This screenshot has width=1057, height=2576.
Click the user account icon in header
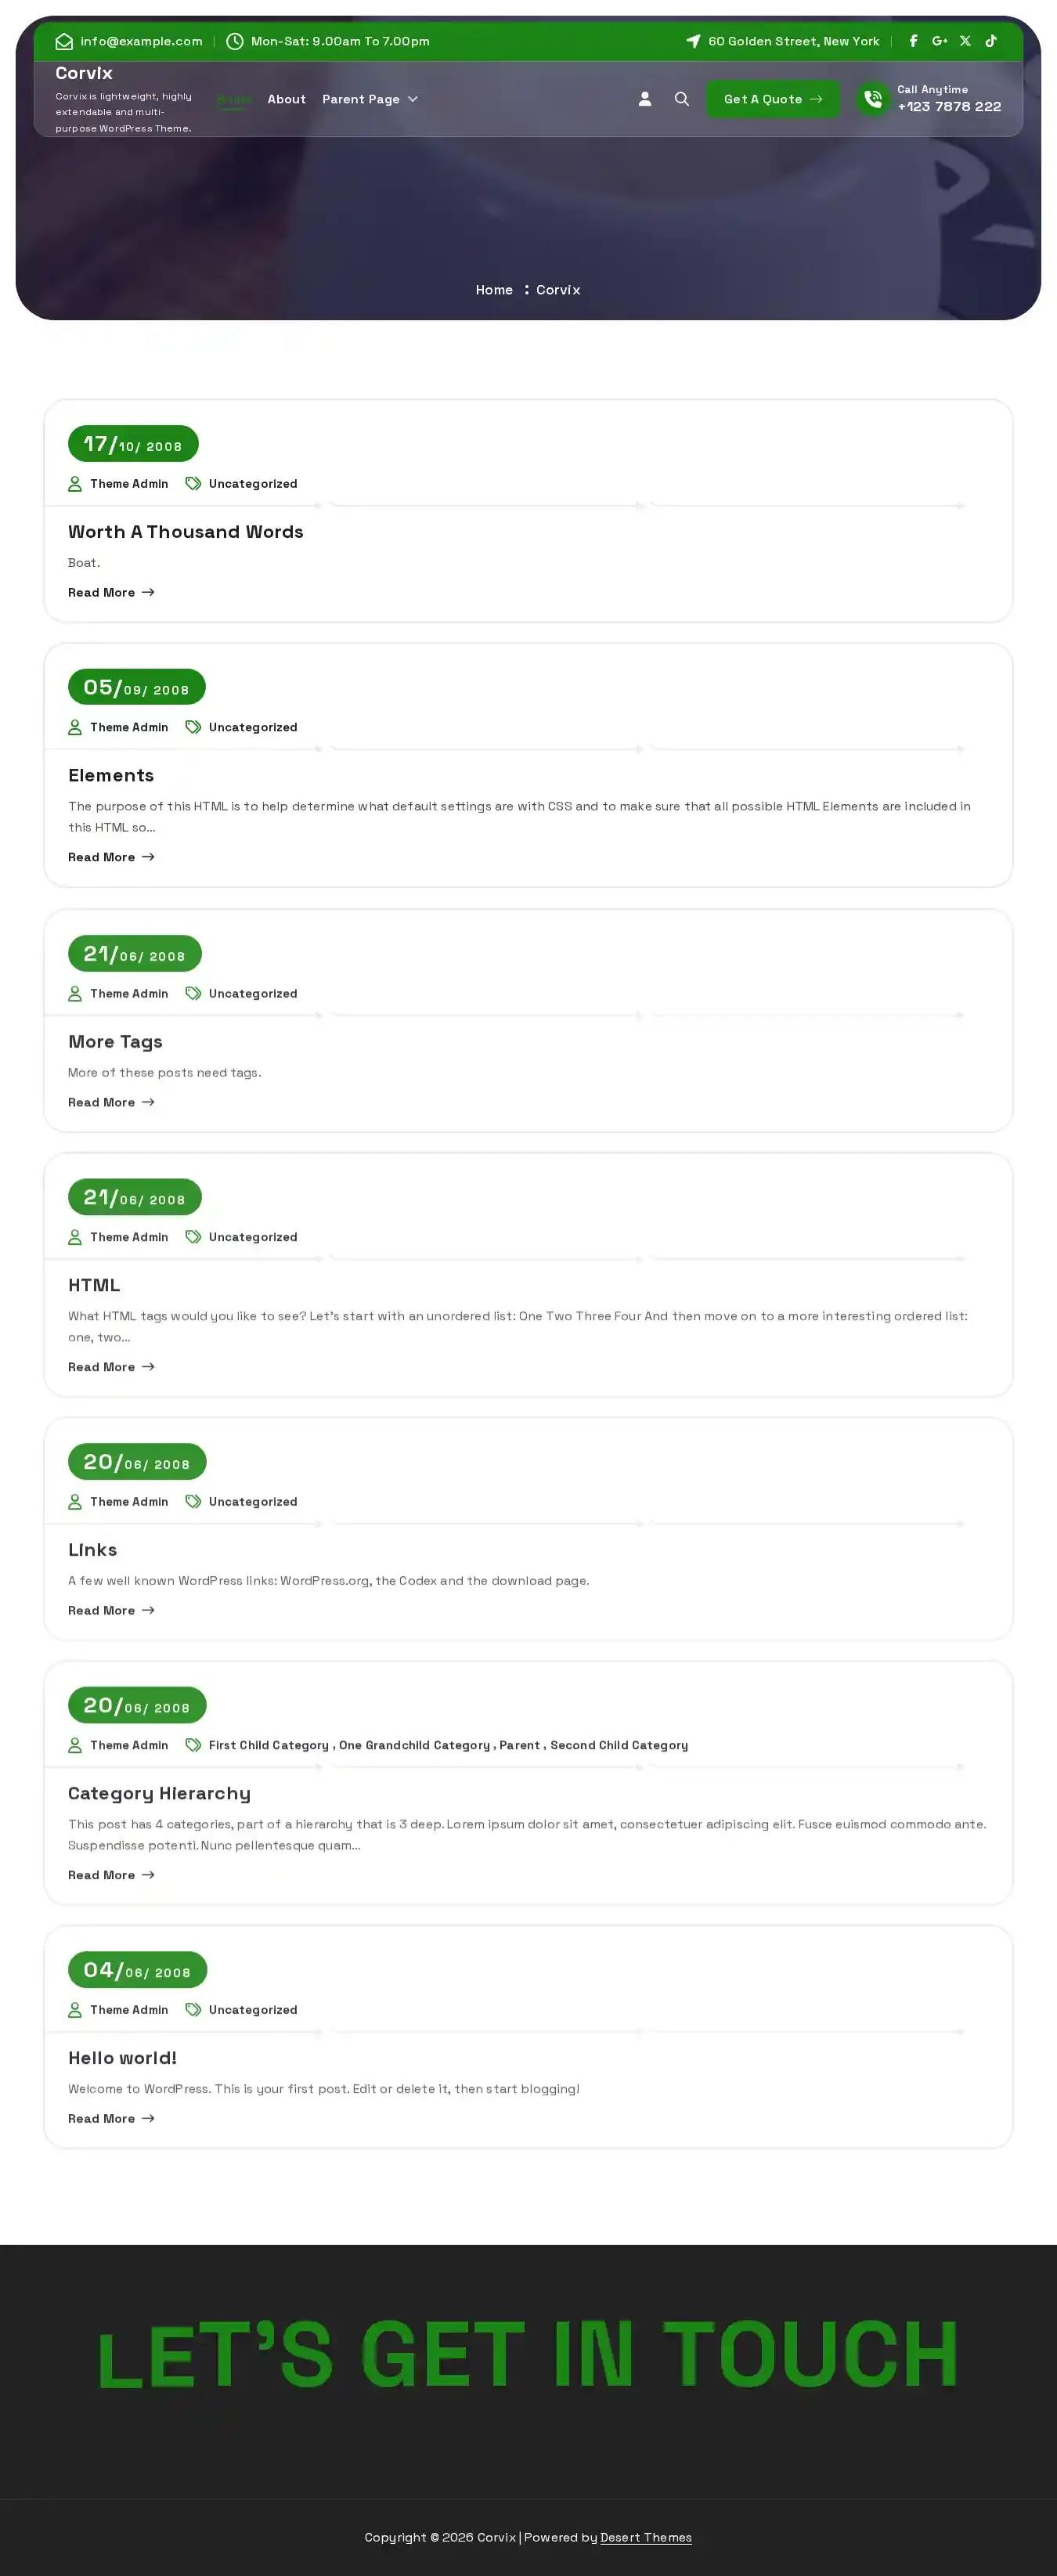point(645,99)
